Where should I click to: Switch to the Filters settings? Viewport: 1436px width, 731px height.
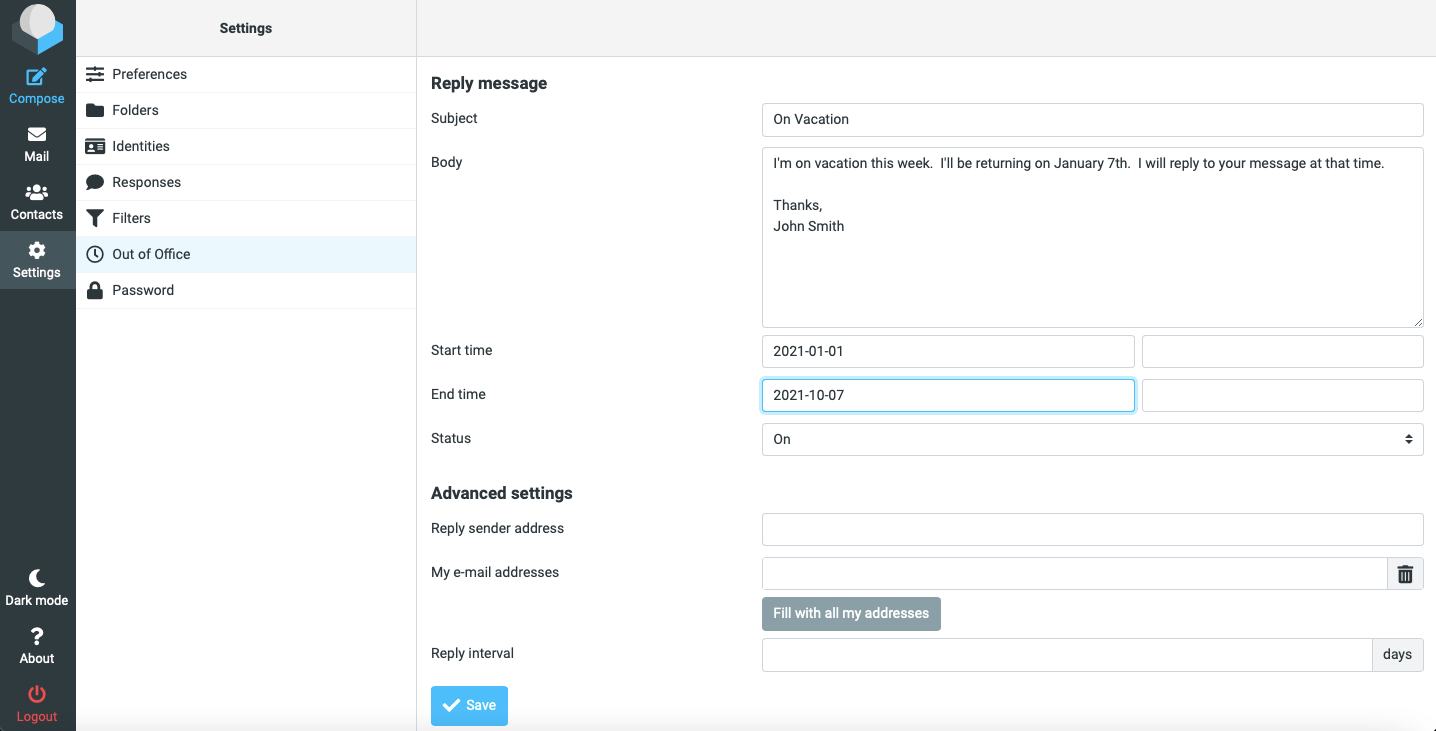132,218
